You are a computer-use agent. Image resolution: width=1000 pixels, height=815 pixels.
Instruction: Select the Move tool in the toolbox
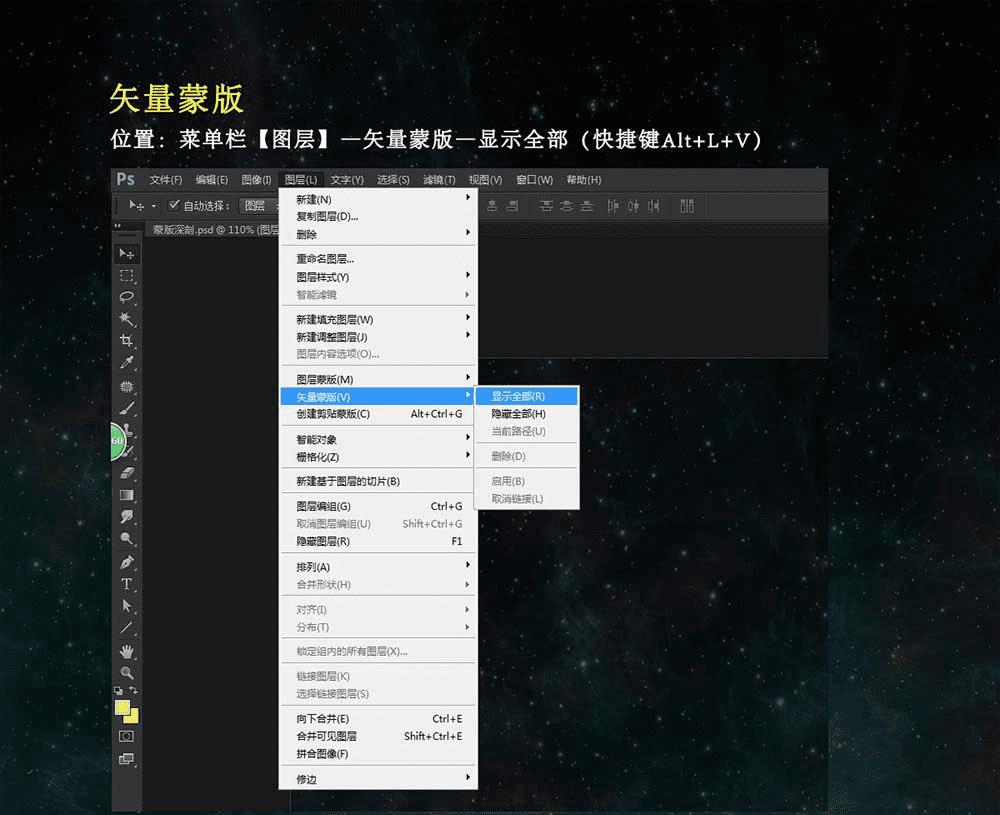click(x=126, y=254)
